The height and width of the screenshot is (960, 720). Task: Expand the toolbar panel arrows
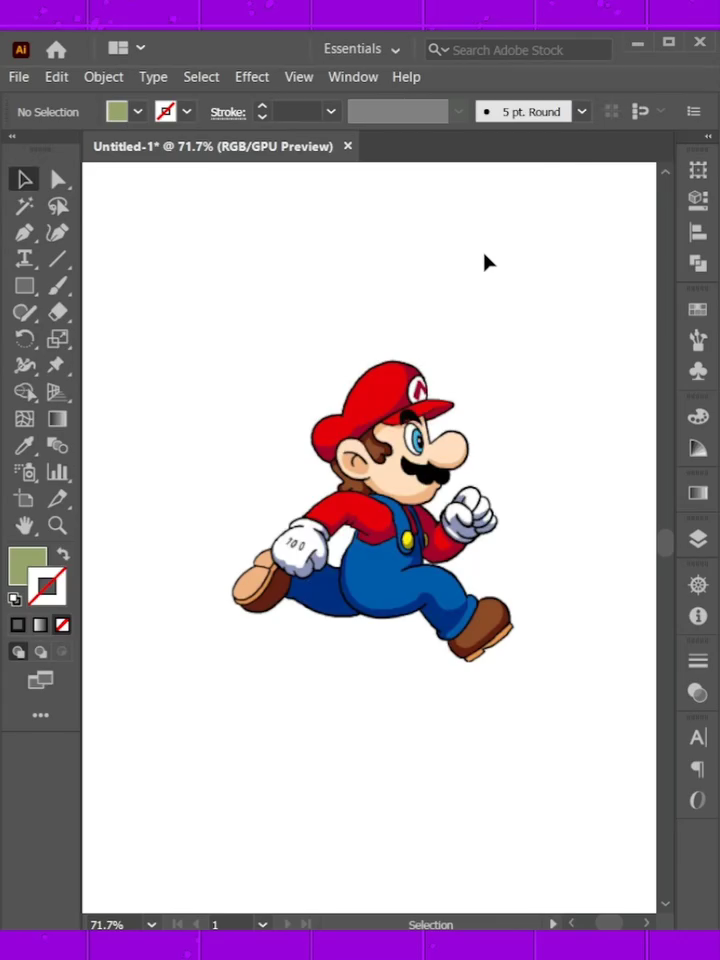[12, 137]
